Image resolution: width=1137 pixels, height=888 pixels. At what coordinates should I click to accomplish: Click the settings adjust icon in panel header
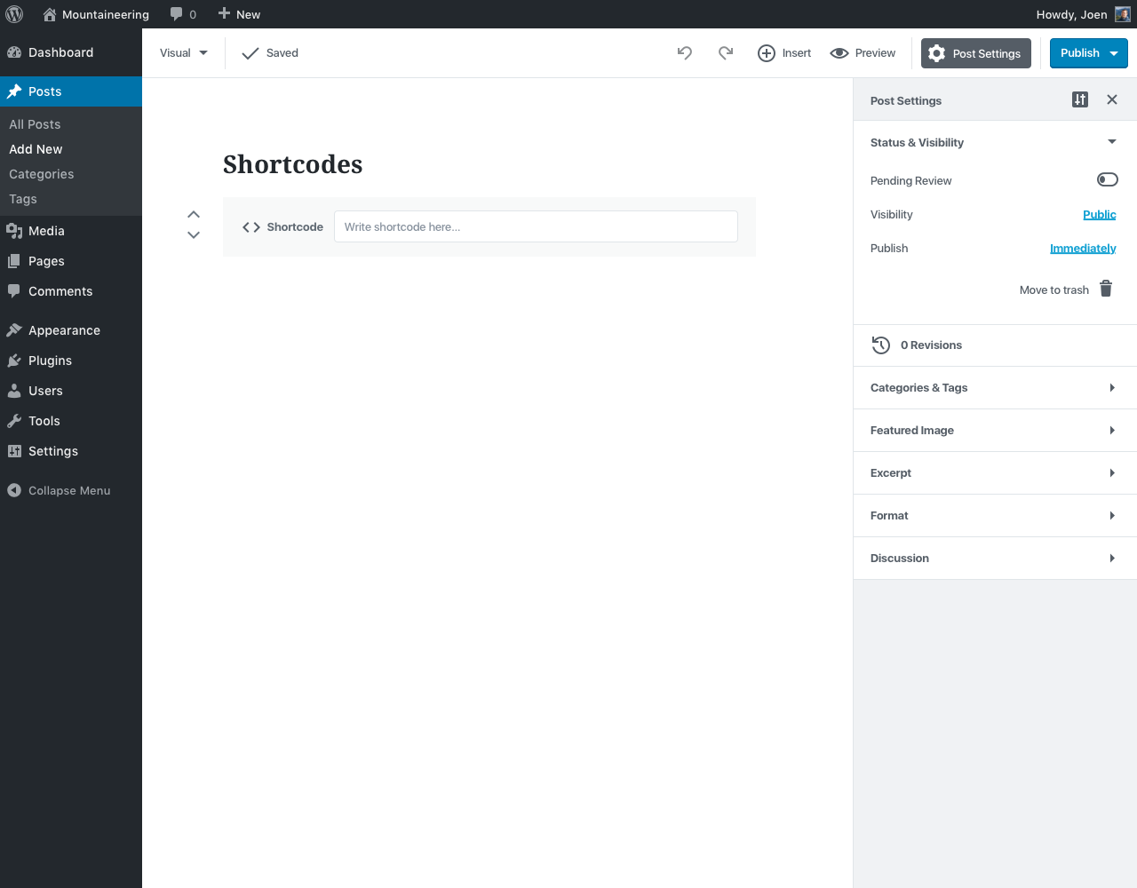coord(1080,100)
